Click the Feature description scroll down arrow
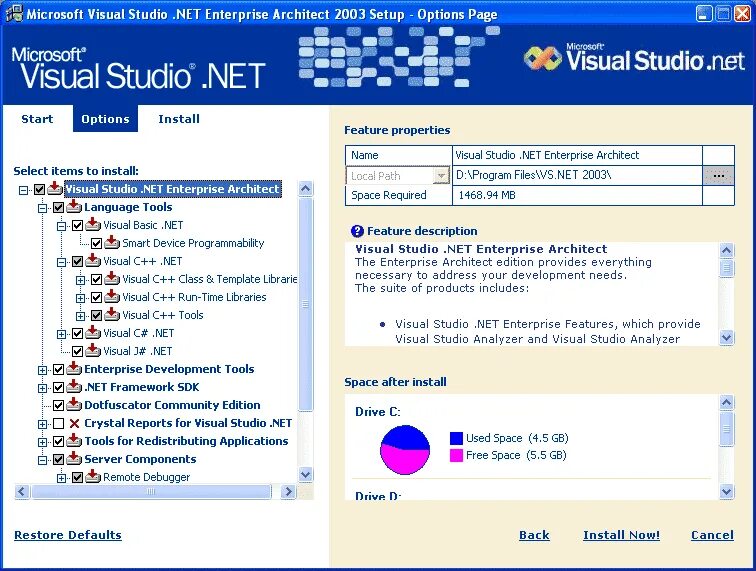Screen dimensions: 756x571 (727, 337)
